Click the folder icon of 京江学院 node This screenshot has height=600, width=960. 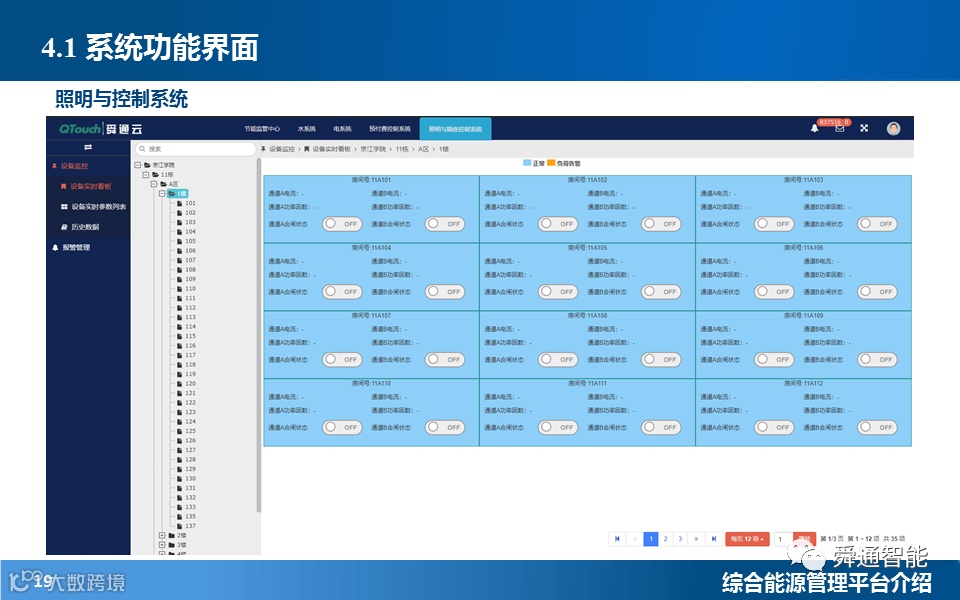pos(148,165)
